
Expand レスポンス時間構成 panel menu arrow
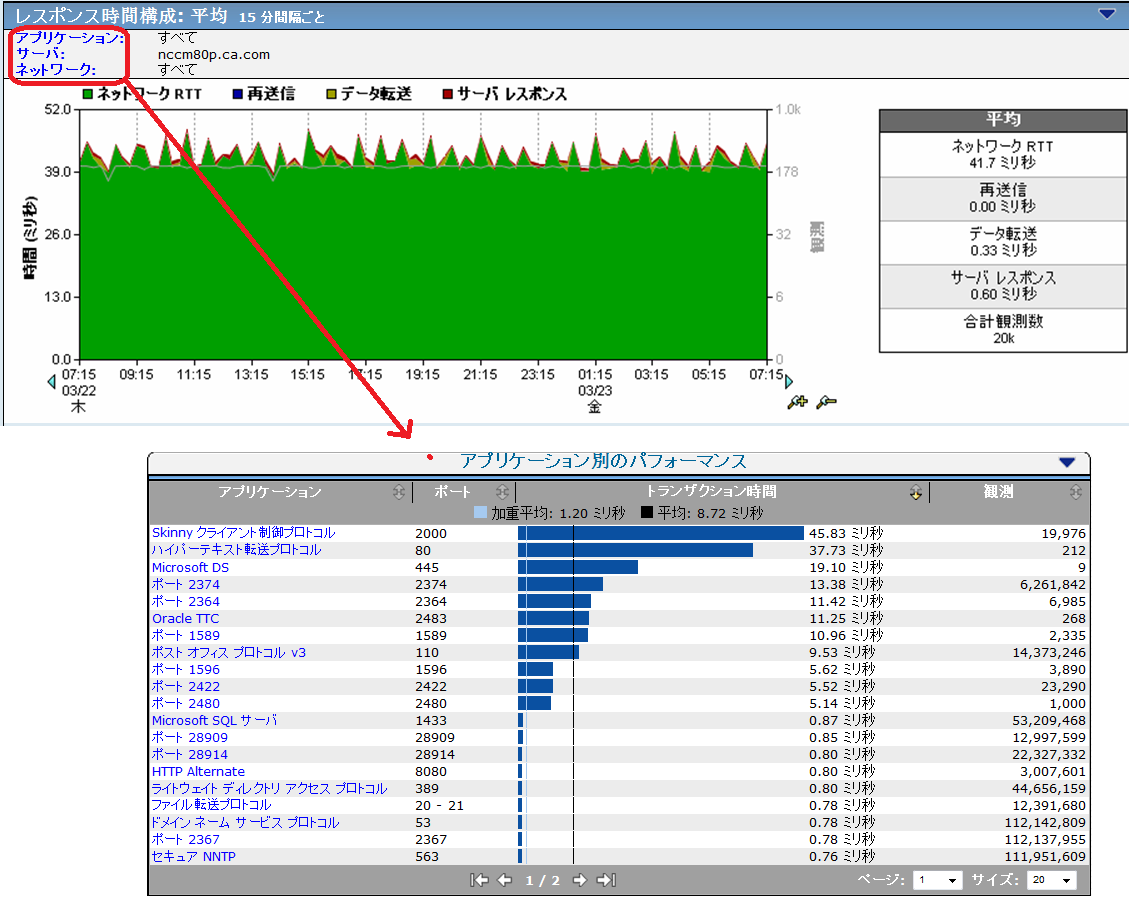click(1106, 14)
